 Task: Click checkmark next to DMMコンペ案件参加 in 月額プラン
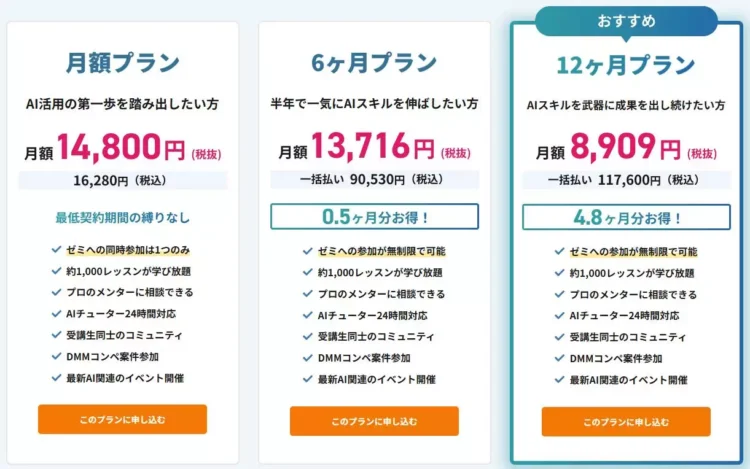pyautogui.click(x=56, y=357)
